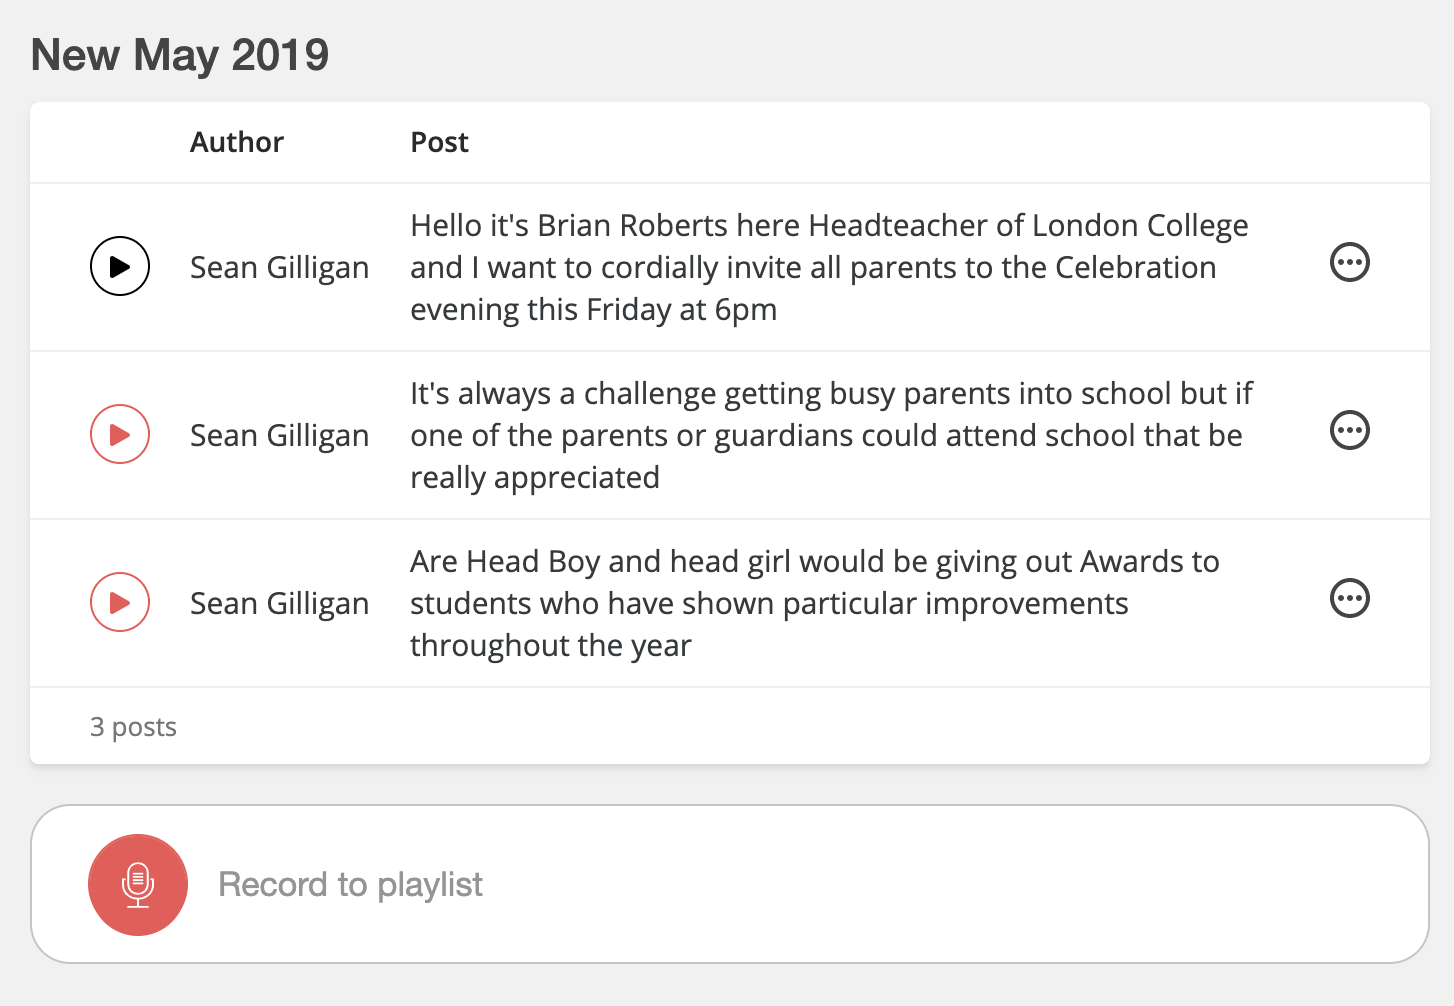Screen dimensions: 1454x1006
Task: Open options menu for Celebration evening post
Action: 1349,263
